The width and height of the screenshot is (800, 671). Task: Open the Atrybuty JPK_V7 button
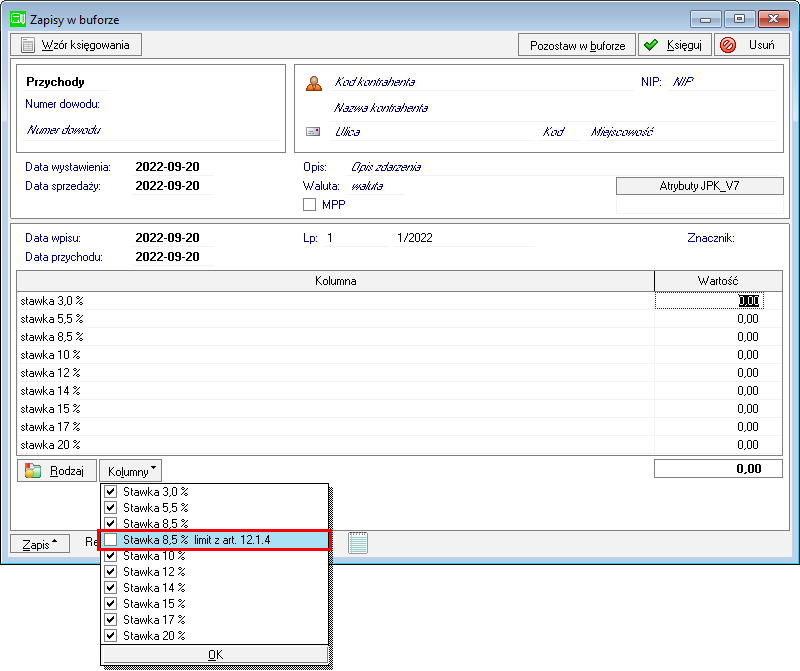[x=699, y=186]
